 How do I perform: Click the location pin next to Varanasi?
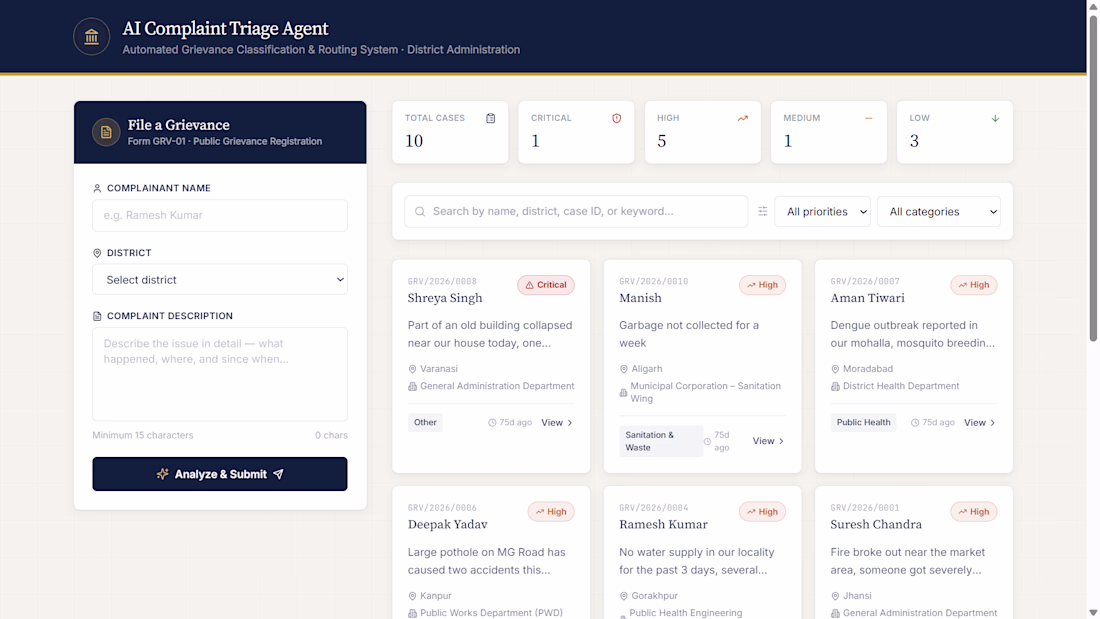[412, 369]
